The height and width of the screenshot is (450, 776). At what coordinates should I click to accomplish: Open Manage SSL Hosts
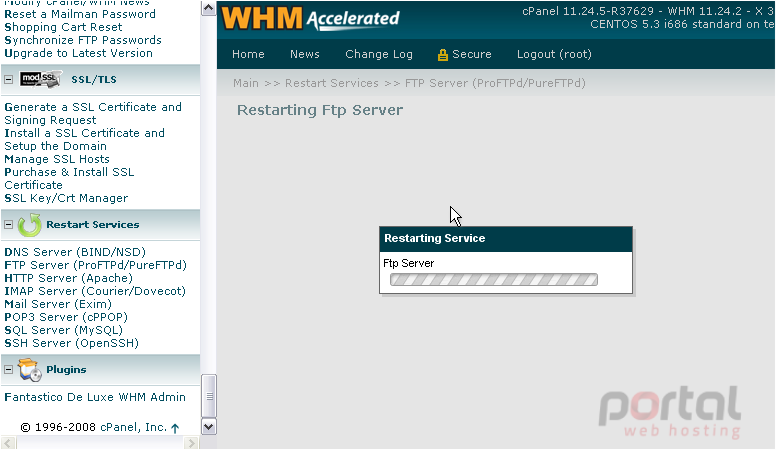tap(56, 159)
